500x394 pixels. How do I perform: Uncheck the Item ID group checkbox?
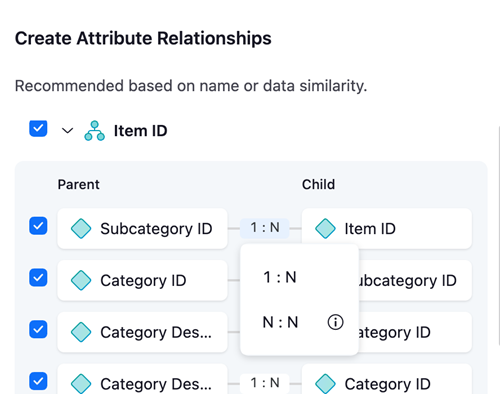coord(38,128)
